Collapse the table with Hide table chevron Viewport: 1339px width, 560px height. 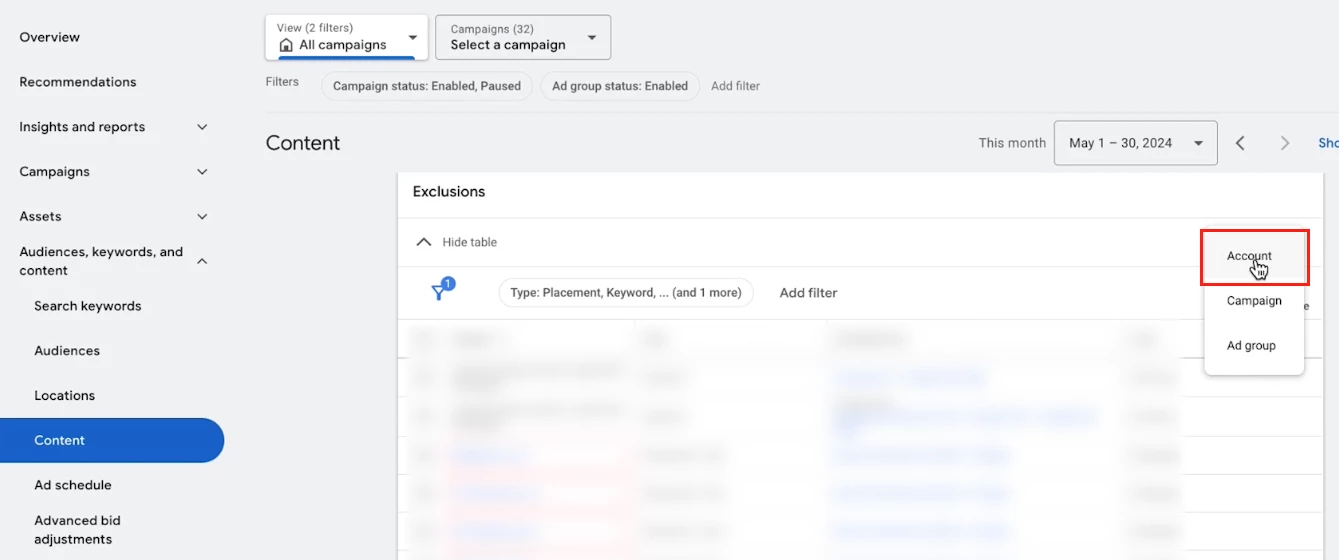424,242
